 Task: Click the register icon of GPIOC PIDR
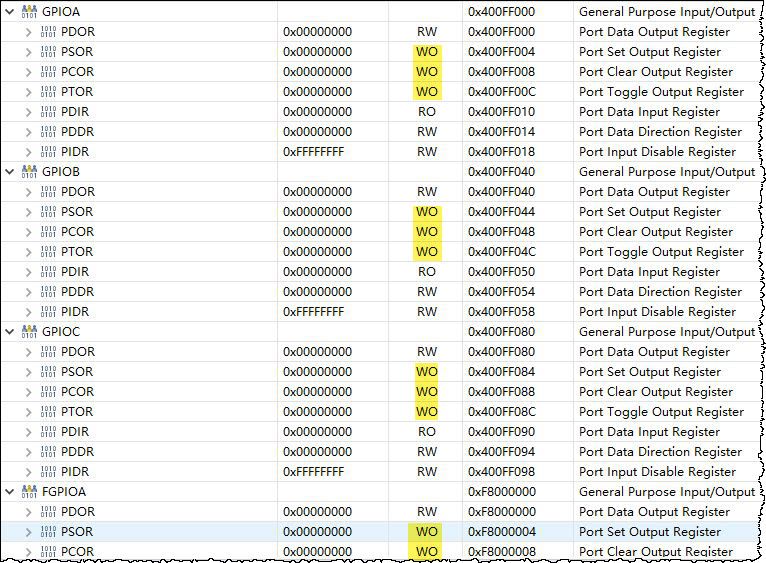(48, 472)
